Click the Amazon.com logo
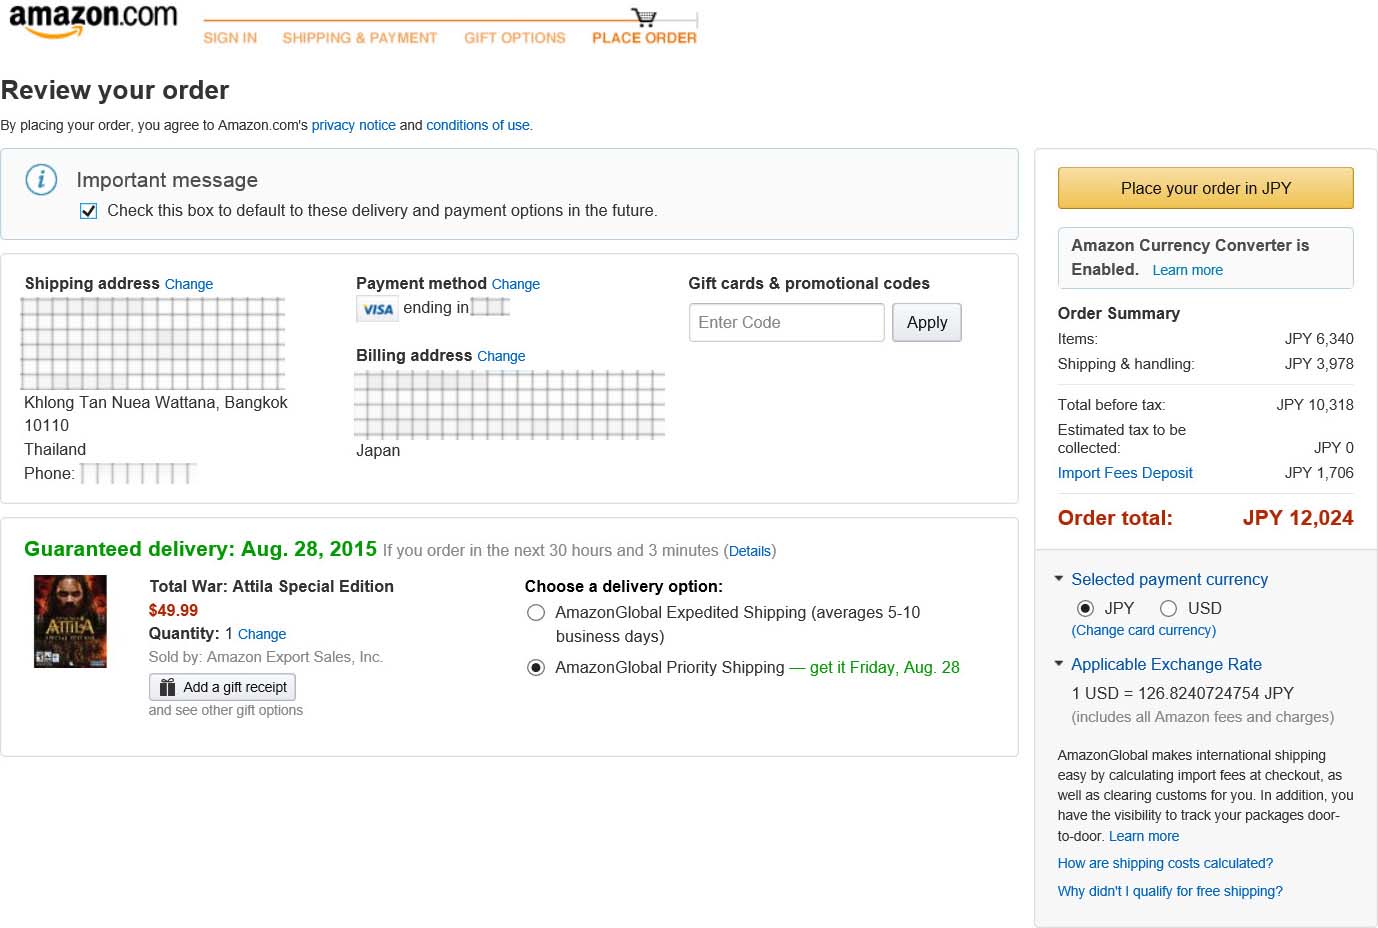 click(x=93, y=21)
